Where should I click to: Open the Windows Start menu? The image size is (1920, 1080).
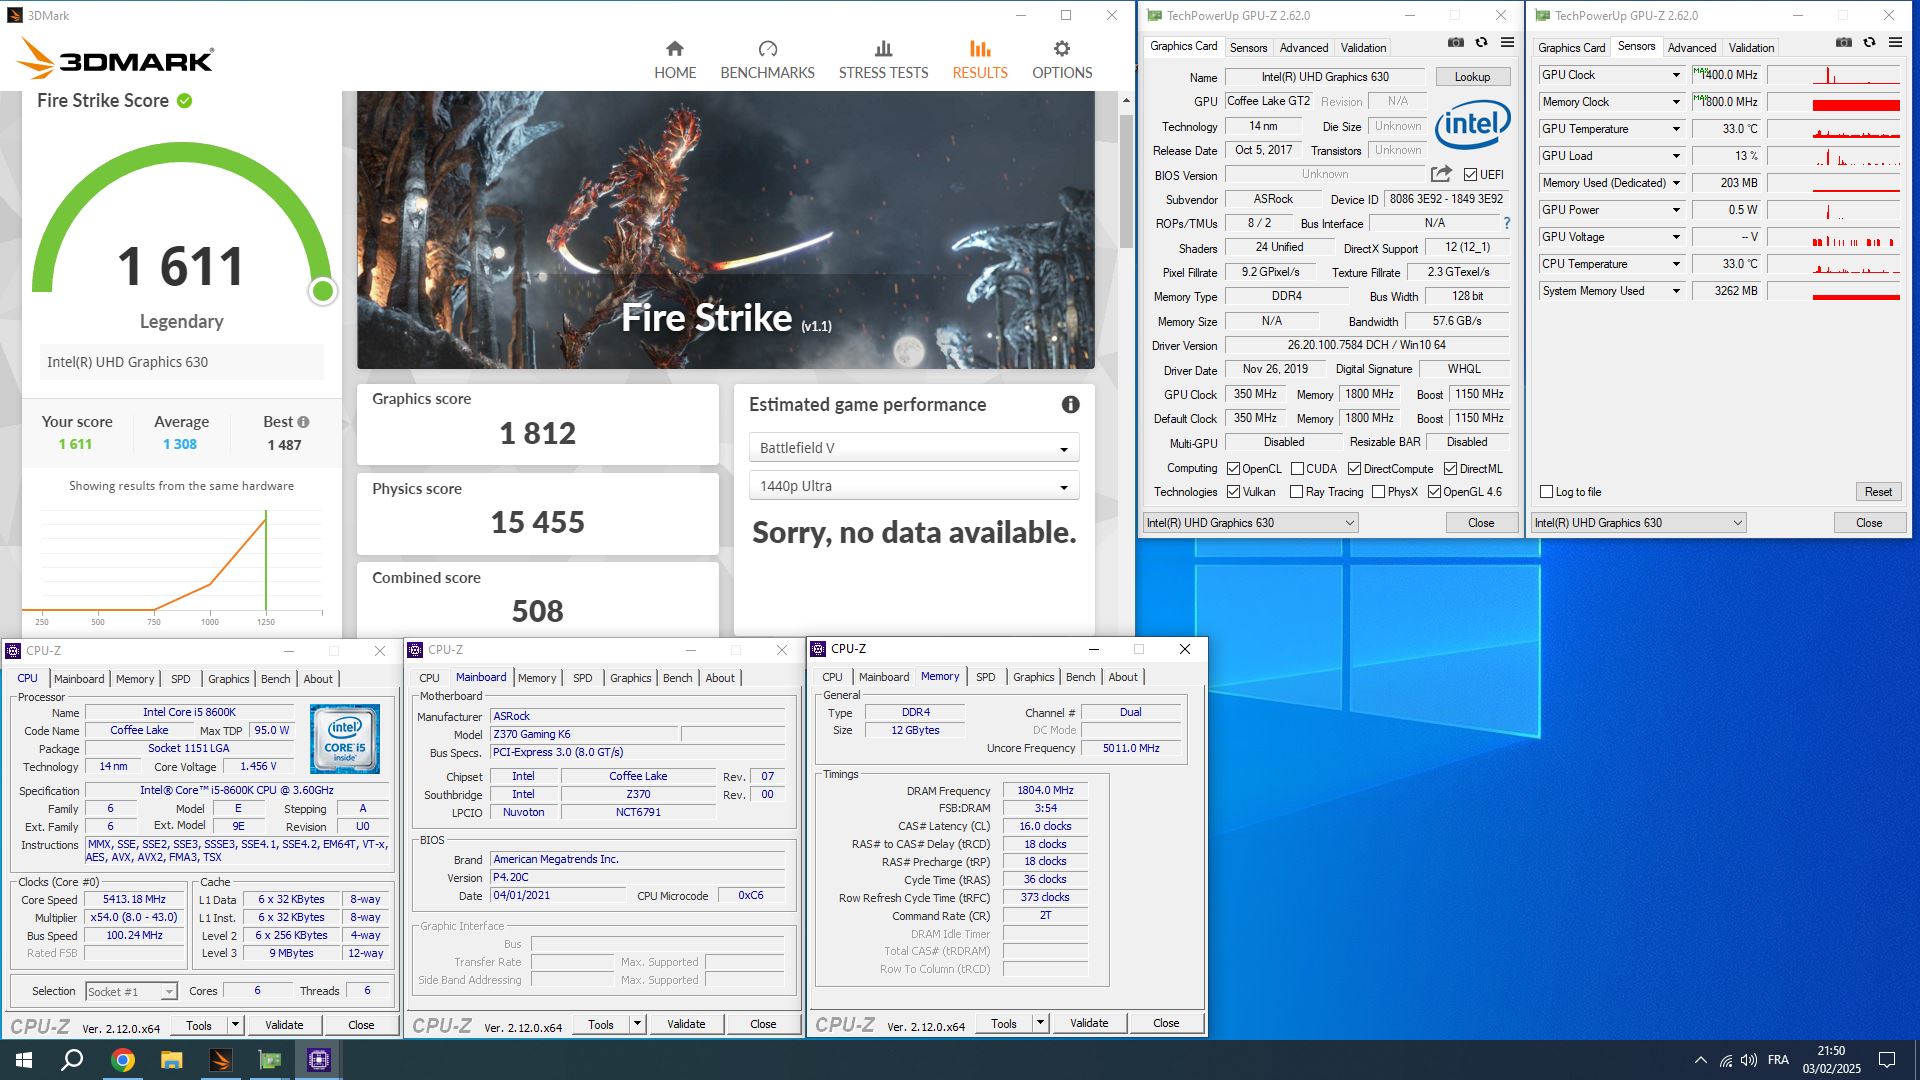(x=24, y=1060)
